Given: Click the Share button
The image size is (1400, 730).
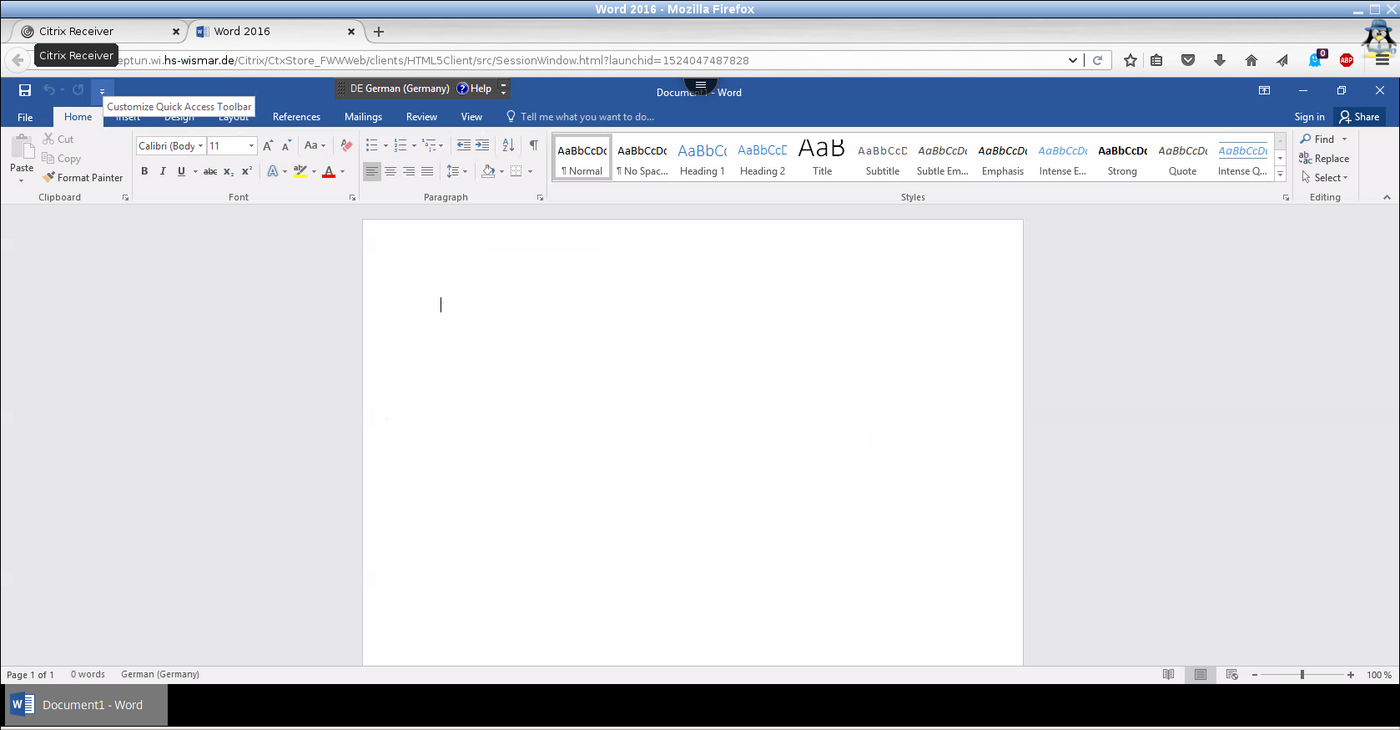Looking at the screenshot, I should [1359, 117].
